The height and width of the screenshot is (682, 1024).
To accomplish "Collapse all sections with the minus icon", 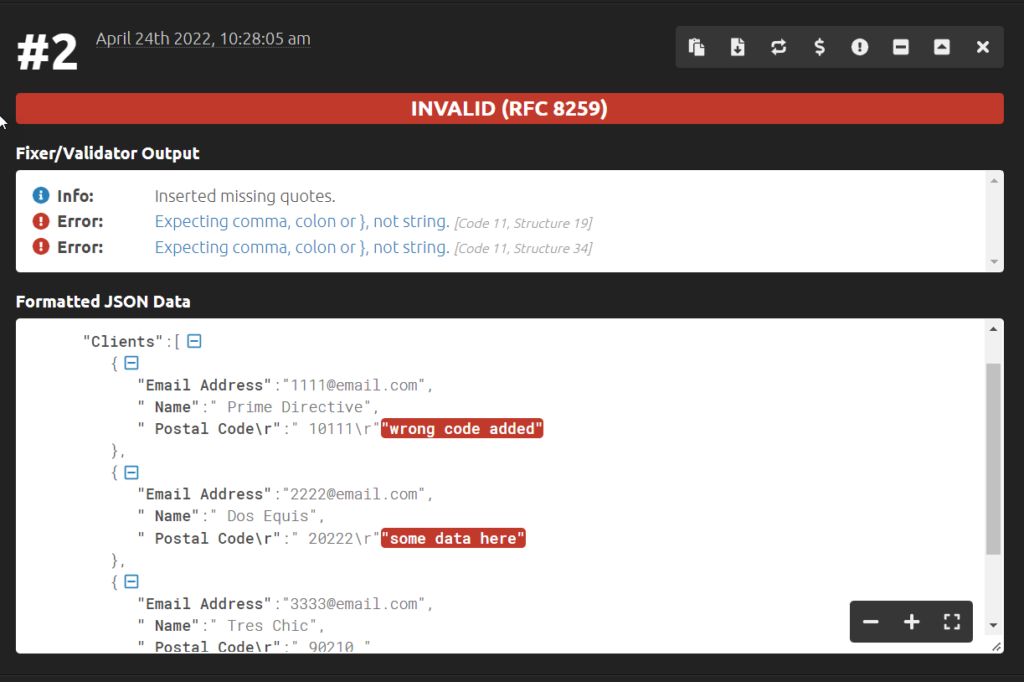I will point(900,47).
